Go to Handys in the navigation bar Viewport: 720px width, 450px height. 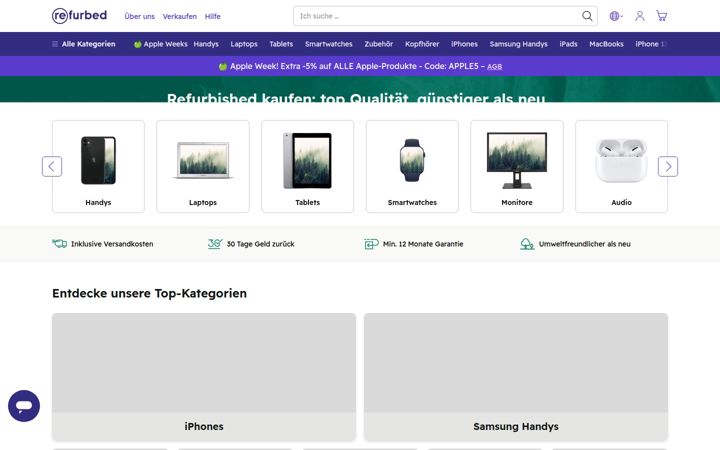point(206,44)
